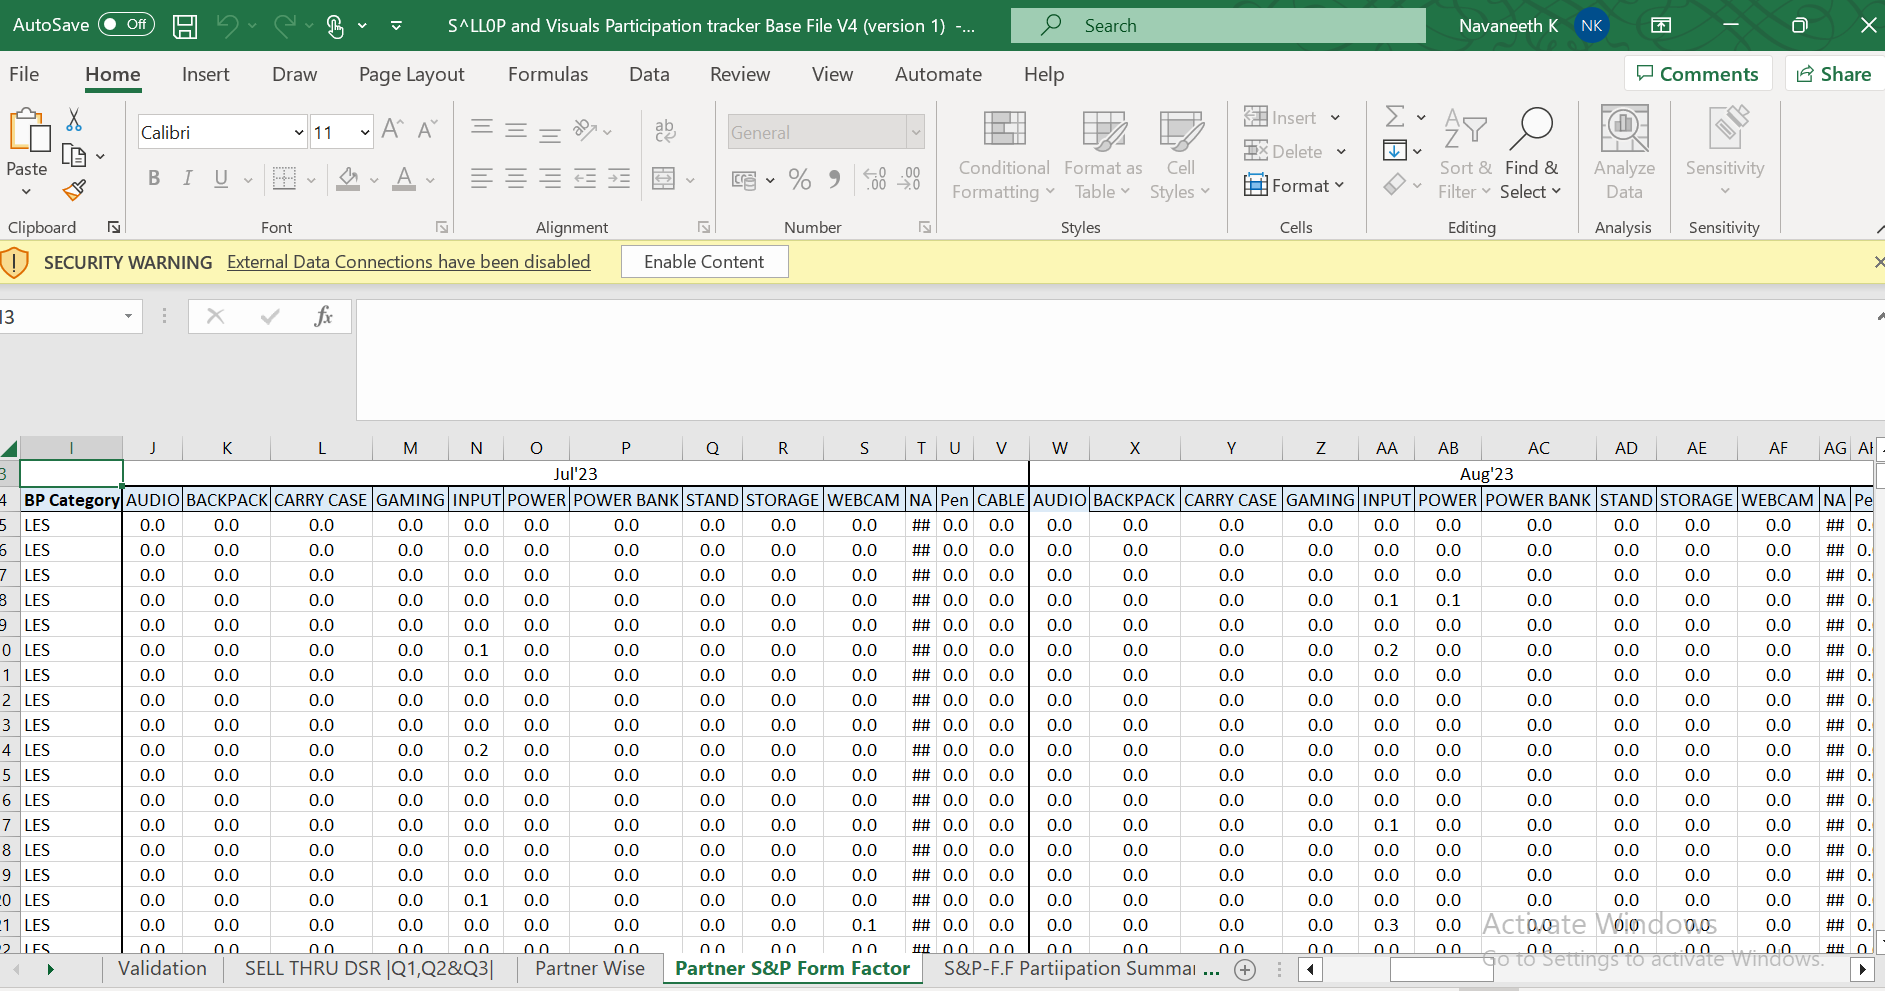Image resolution: width=1885 pixels, height=991 pixels.
Task: Click the Insert Function fx icon
Action: point(323,317)
